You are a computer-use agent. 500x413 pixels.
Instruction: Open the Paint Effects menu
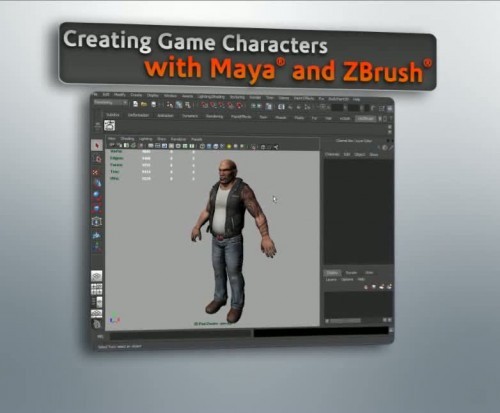pyautogui.click(x=303, y=98)
